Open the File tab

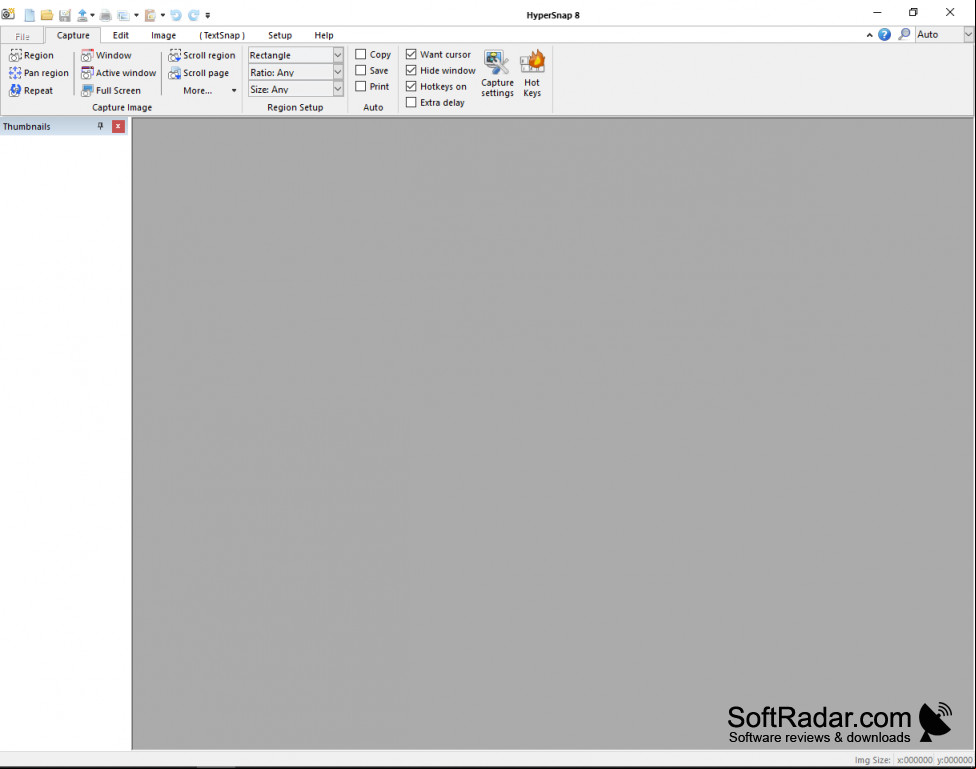click(x=22, y=36)
